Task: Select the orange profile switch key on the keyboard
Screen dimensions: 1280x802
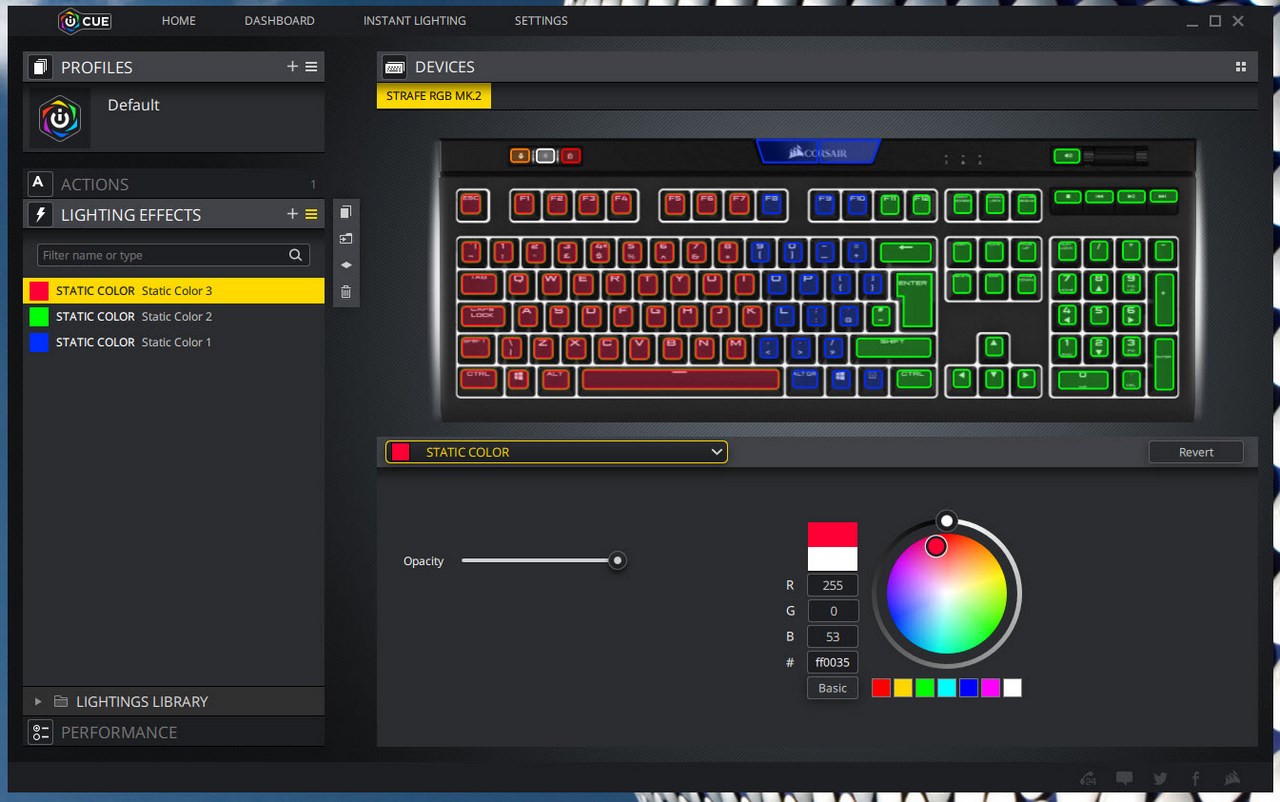Action: click(x=520, y=156)
